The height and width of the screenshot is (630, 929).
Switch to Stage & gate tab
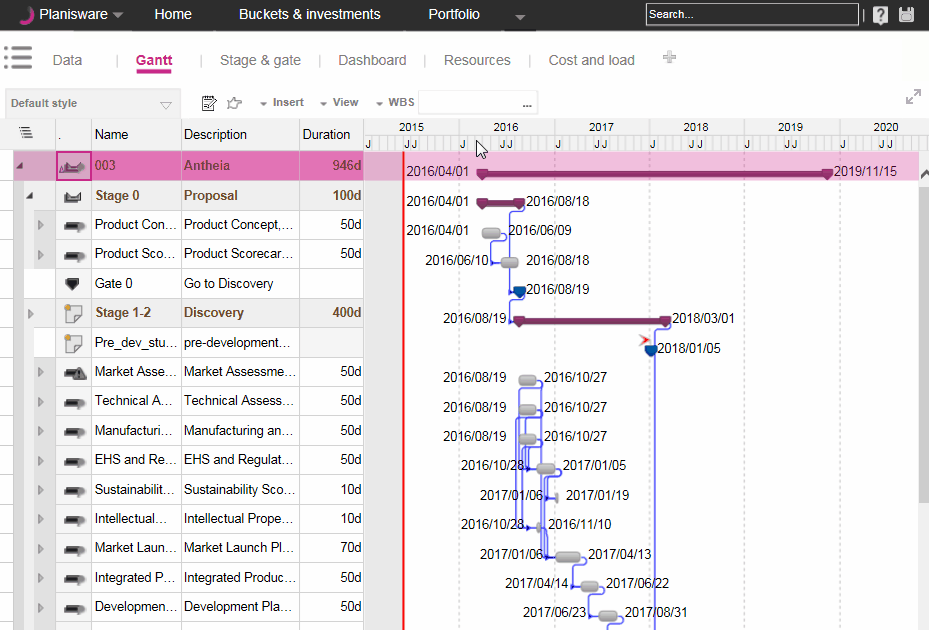click(x=260, y=60)
